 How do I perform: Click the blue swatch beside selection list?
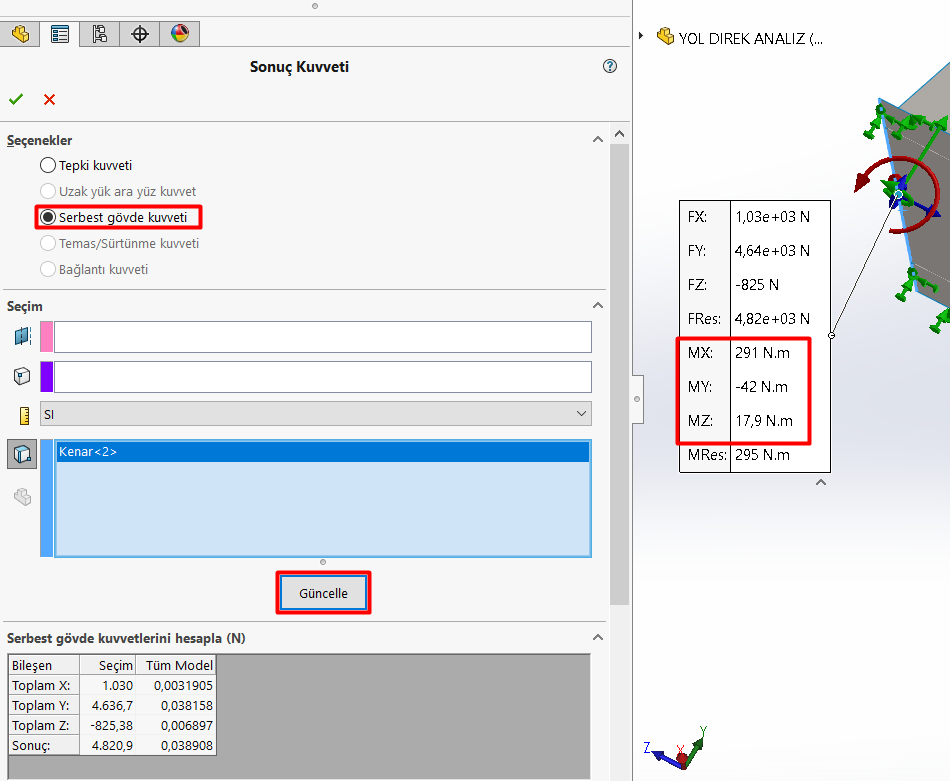[x=47, y=498]
